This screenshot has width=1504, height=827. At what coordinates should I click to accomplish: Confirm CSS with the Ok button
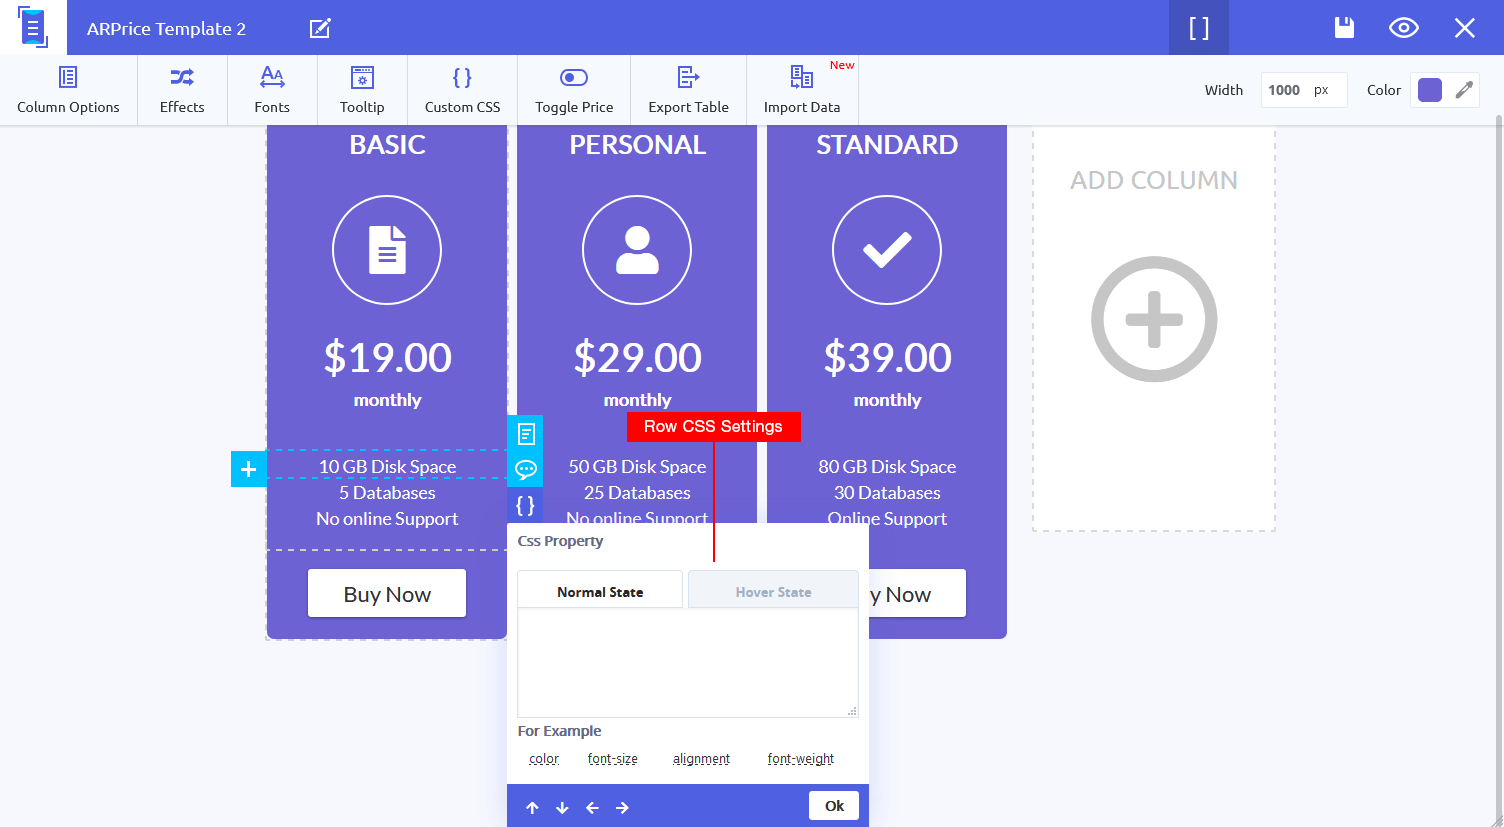(834, 806)
